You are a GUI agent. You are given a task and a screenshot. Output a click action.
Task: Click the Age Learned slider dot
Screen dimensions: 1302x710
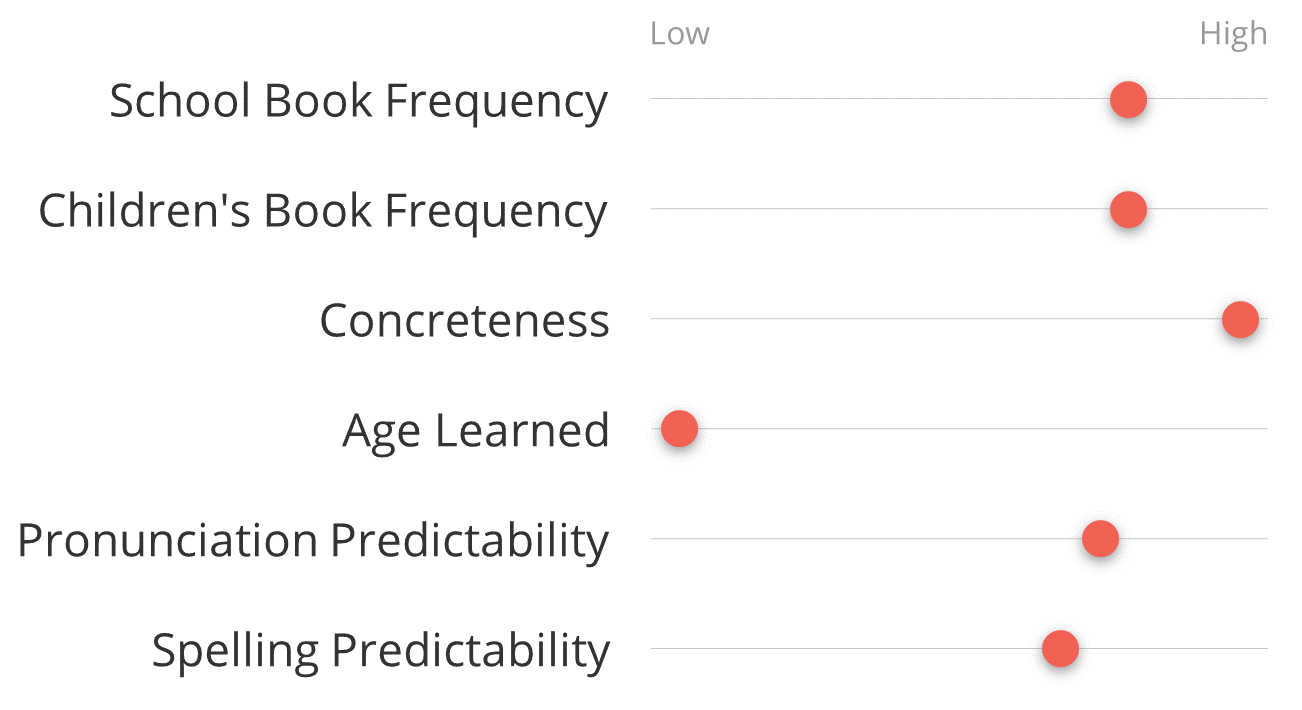(679, 429)
